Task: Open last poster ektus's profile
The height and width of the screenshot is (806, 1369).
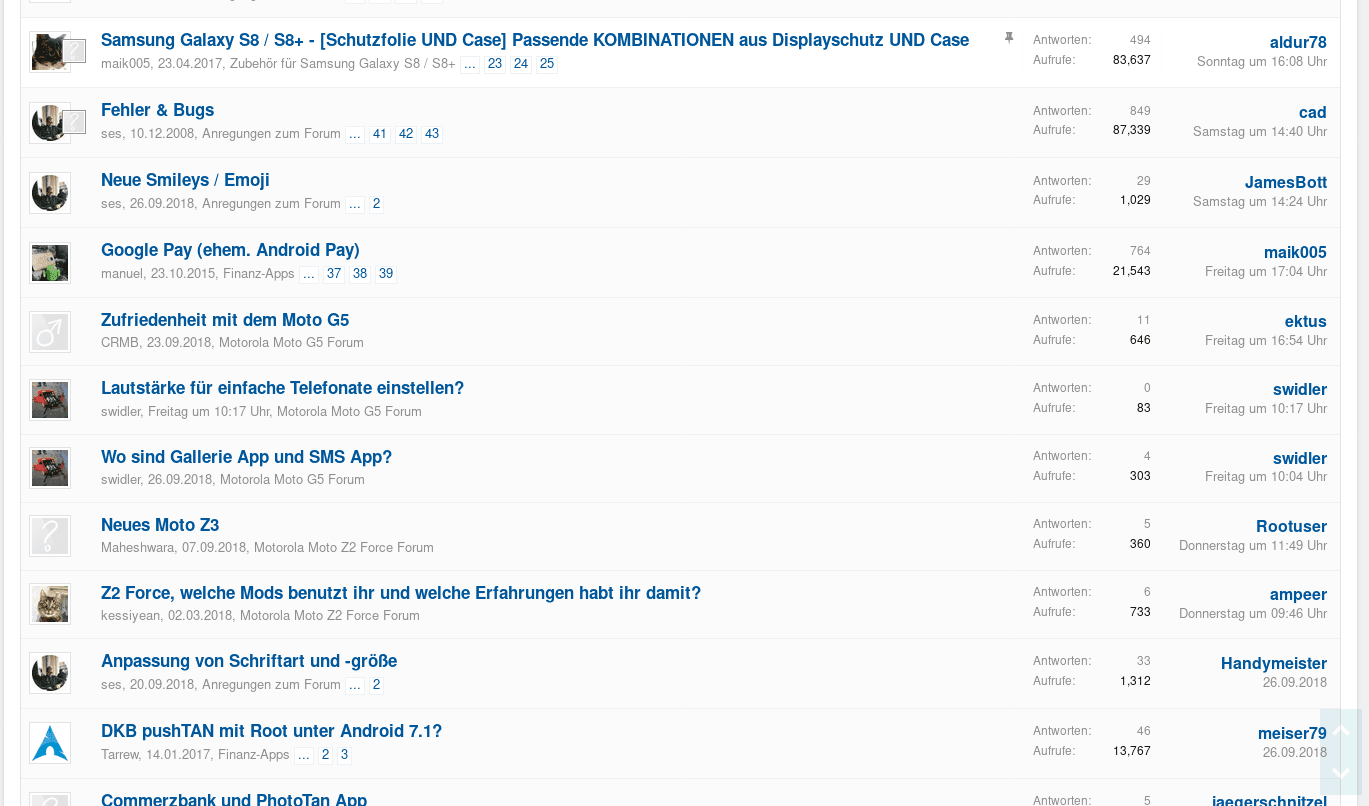Action: 1306,321
